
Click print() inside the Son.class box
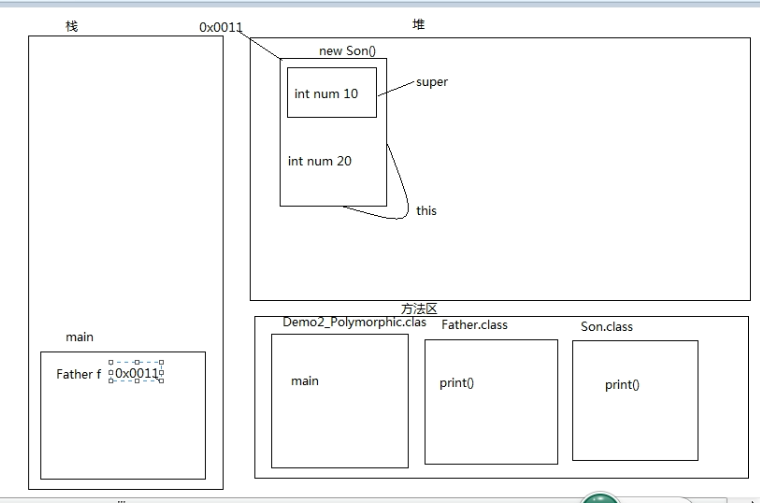[x=622, y=385]
